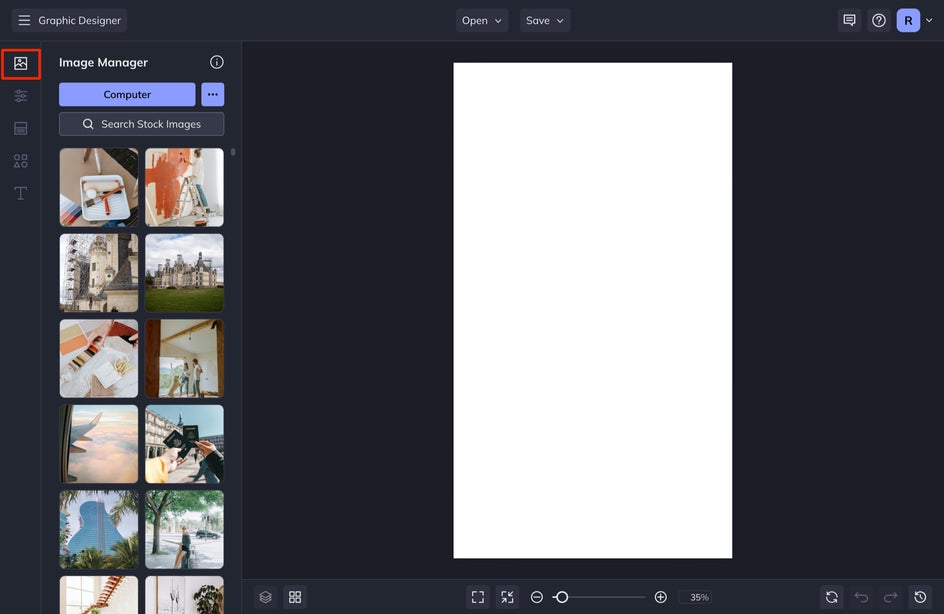
Task: Click the collapse to actual size icon
Action: (508, 597)
